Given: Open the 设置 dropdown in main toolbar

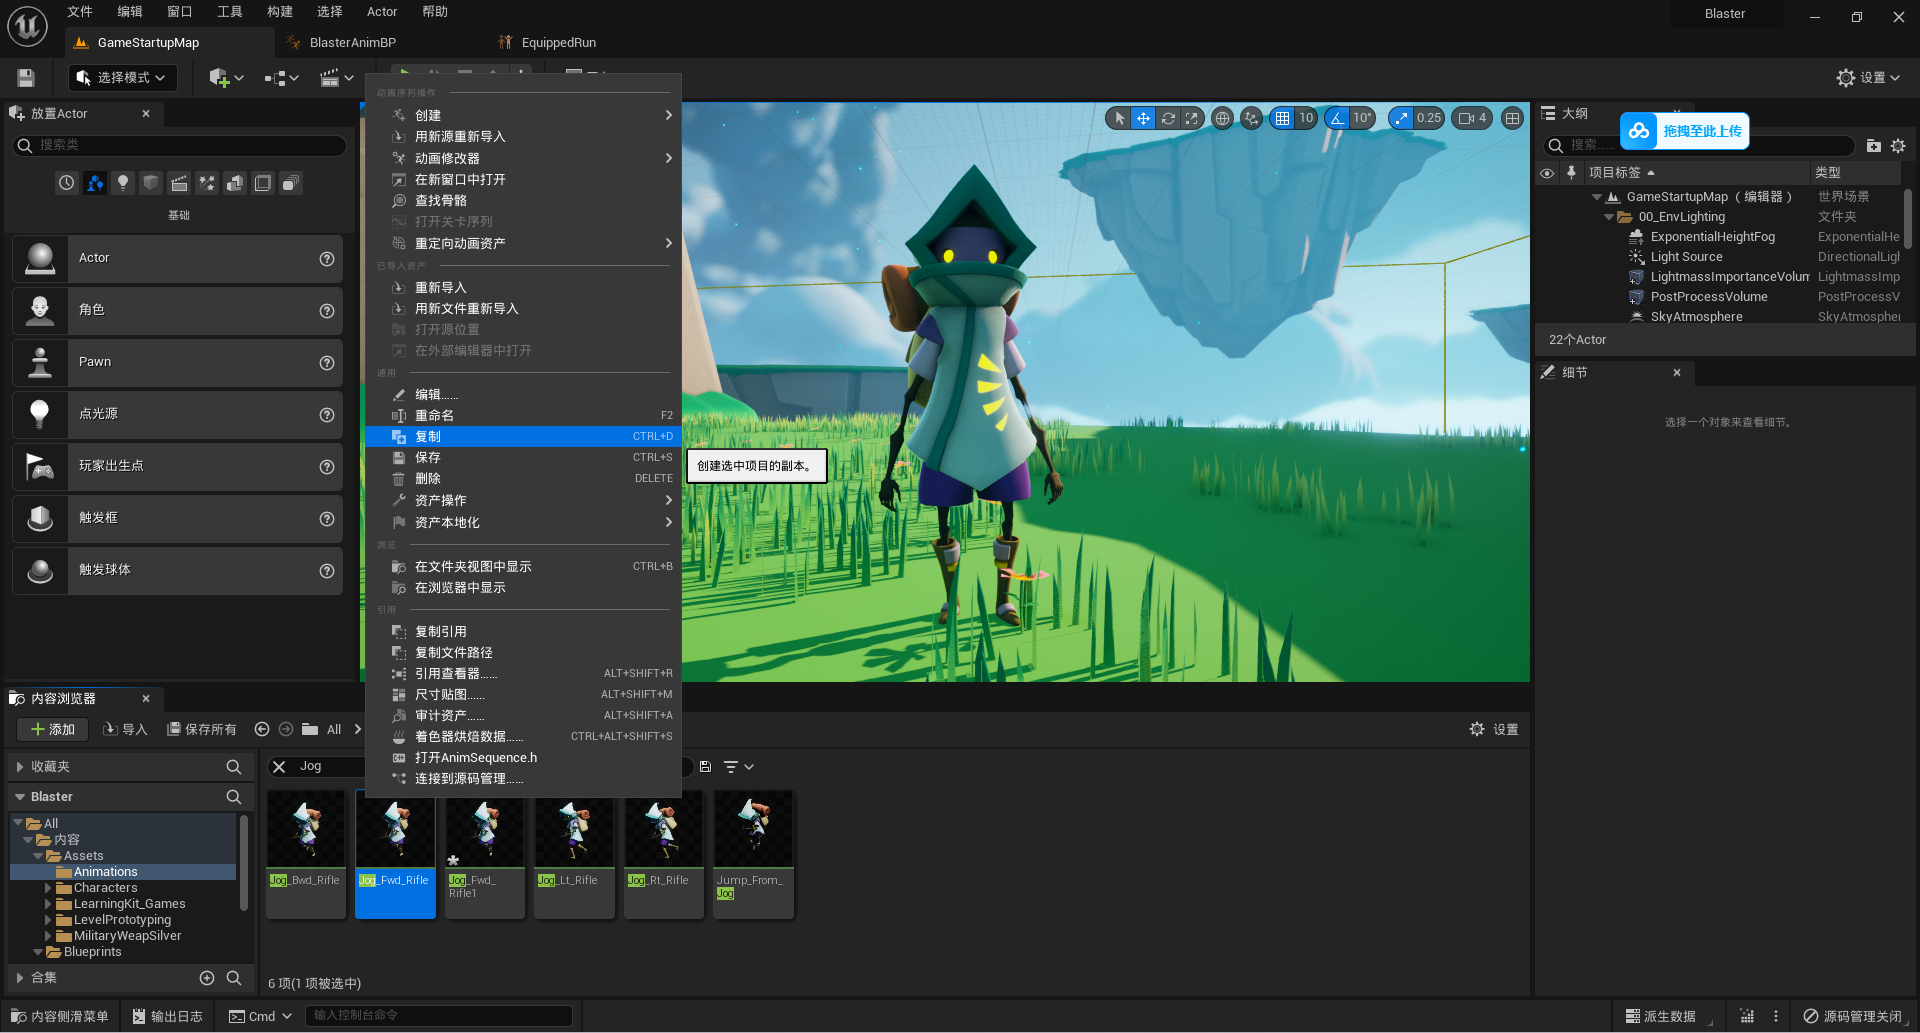Looking at the screenshot, I should pyautogui.click(x=1868, y=78).
